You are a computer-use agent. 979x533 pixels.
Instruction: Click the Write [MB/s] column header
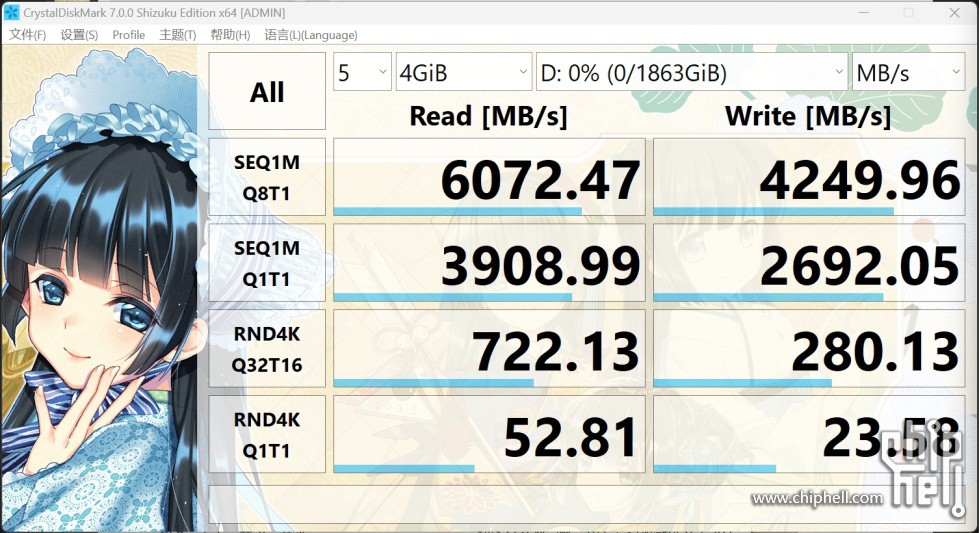coord(808,116)
